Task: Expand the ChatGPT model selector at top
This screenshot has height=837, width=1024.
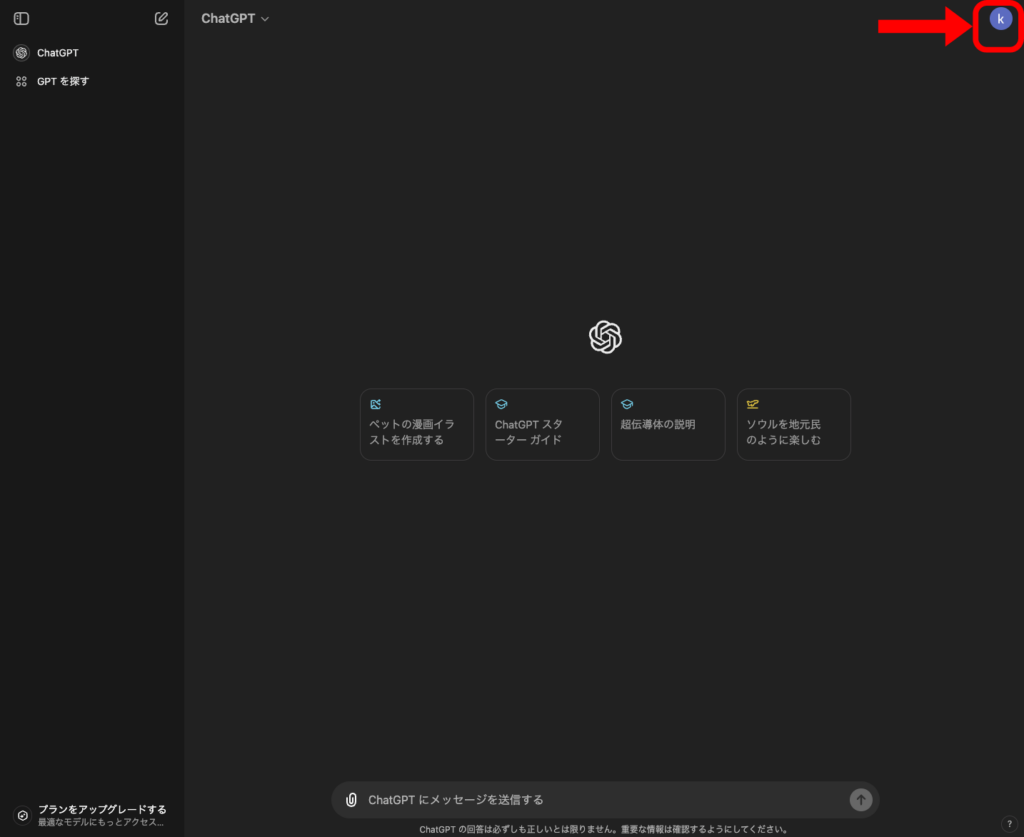Action: coord(234,19)
